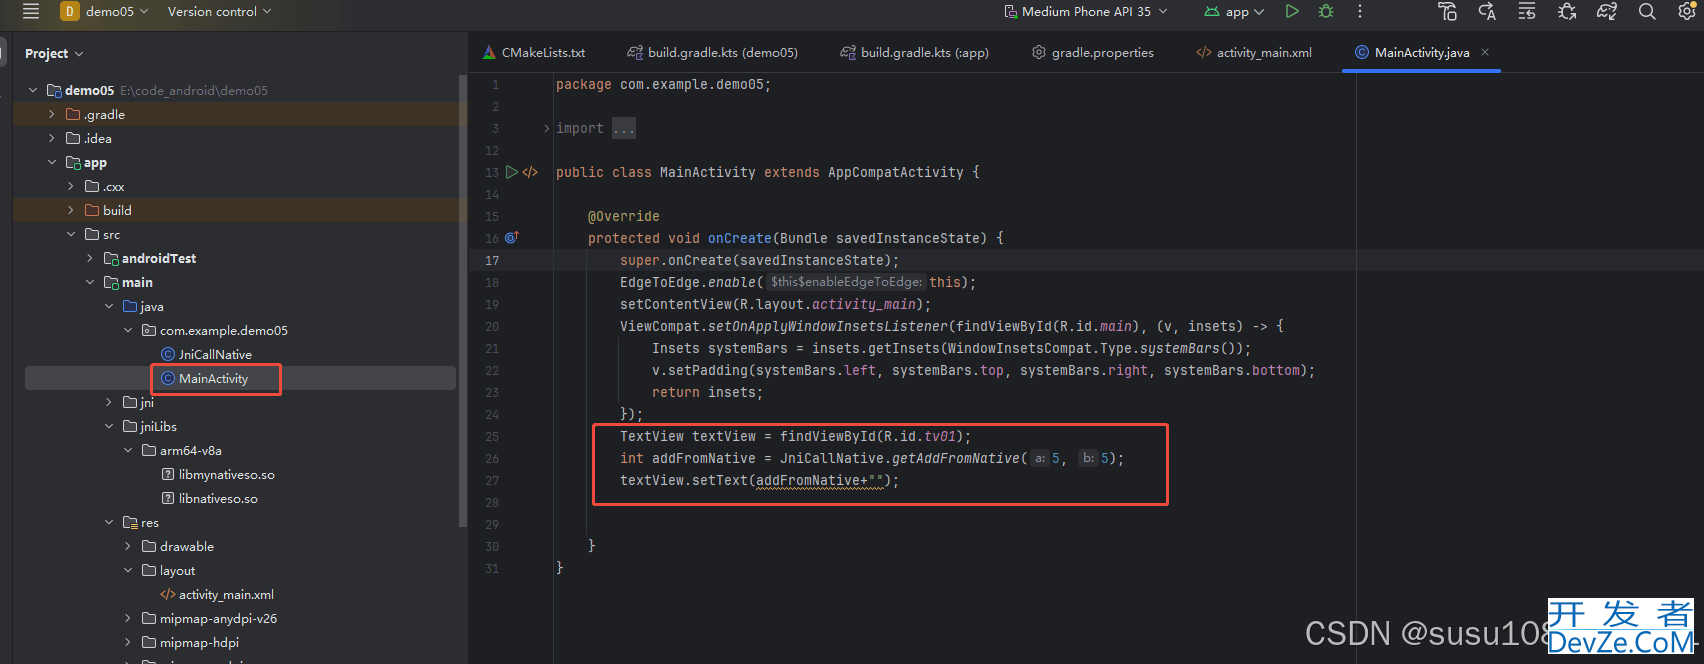
Task: Select the arm64-v8a folder
Action: tap(190, 450)
